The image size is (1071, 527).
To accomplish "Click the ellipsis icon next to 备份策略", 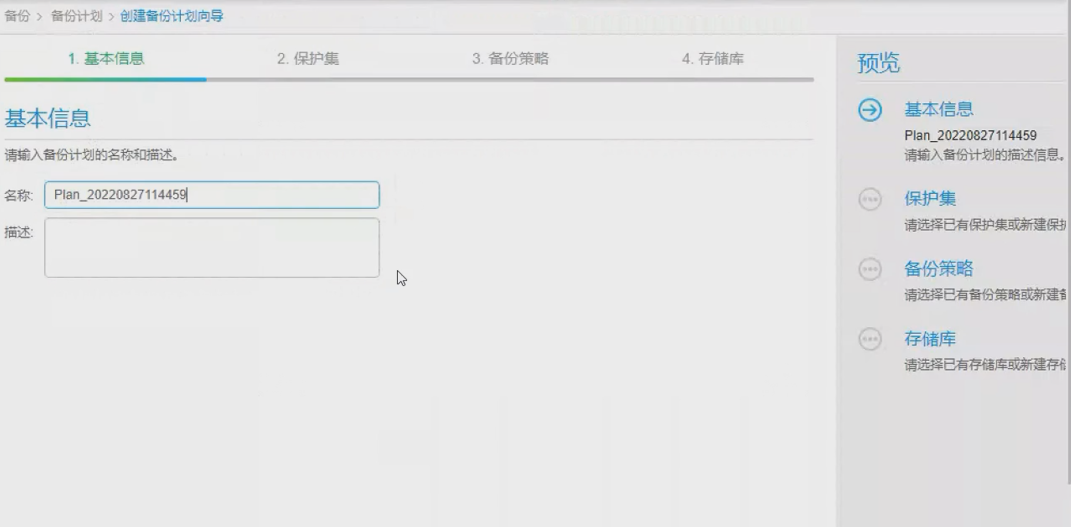I will (870, 269).
